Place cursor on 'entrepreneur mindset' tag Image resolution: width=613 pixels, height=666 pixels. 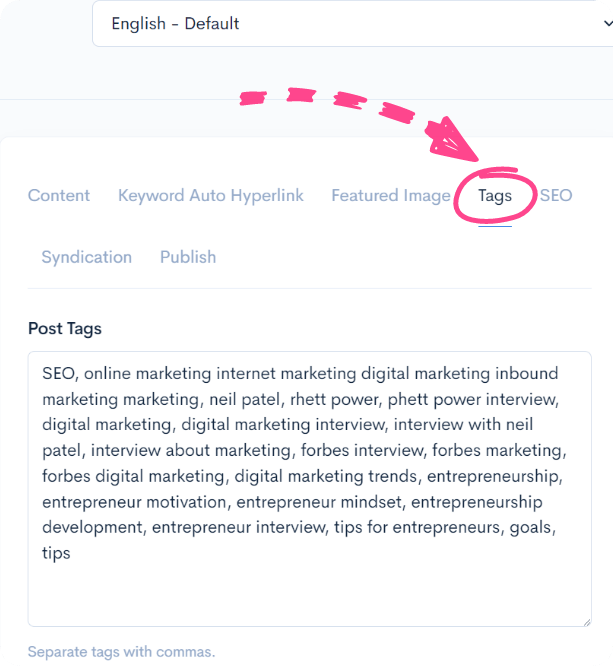[x=320, y=502]
